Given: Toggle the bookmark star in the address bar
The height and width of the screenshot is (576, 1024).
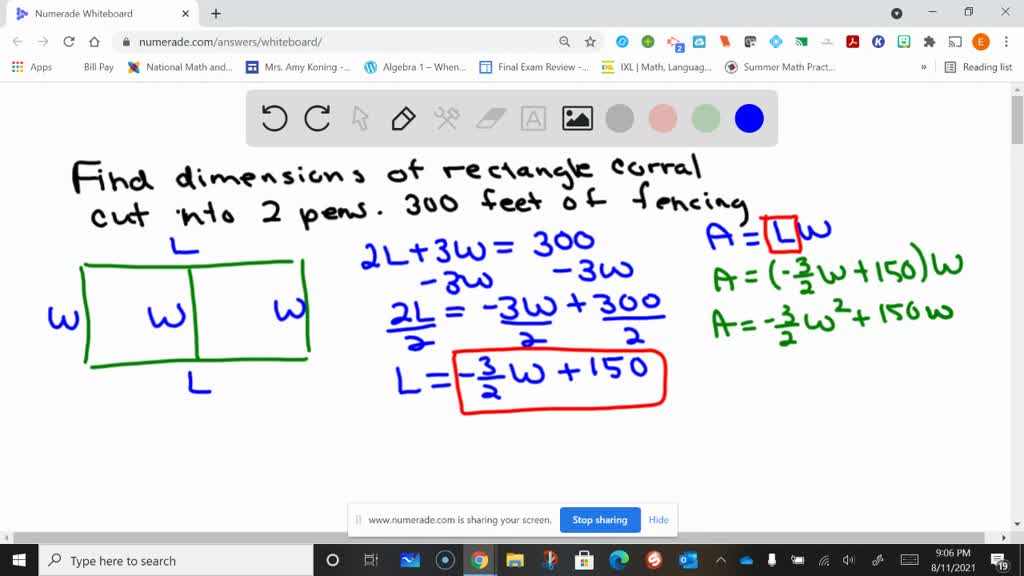Looking at the screenshot, I should (x=588, y=43).
